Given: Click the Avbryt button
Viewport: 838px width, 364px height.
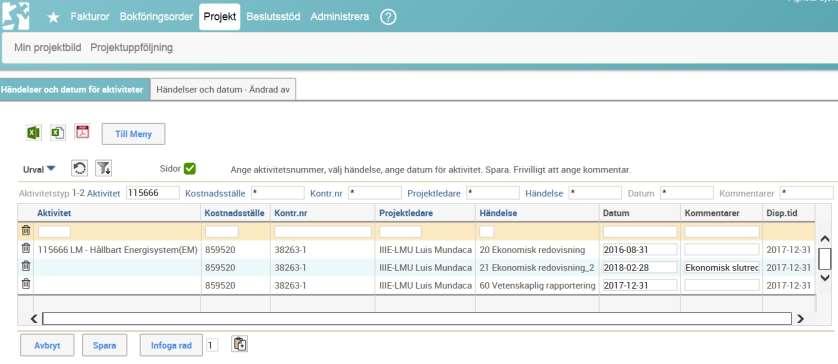Looking at the screenshot, I should 47,345.
